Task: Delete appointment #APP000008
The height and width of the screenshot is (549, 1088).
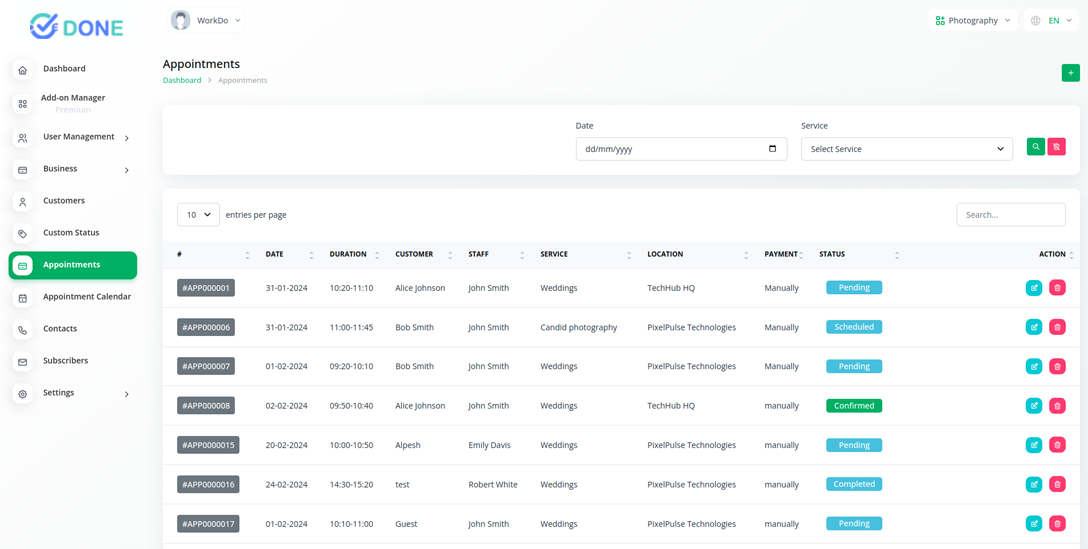Action: pos(1057,405)
